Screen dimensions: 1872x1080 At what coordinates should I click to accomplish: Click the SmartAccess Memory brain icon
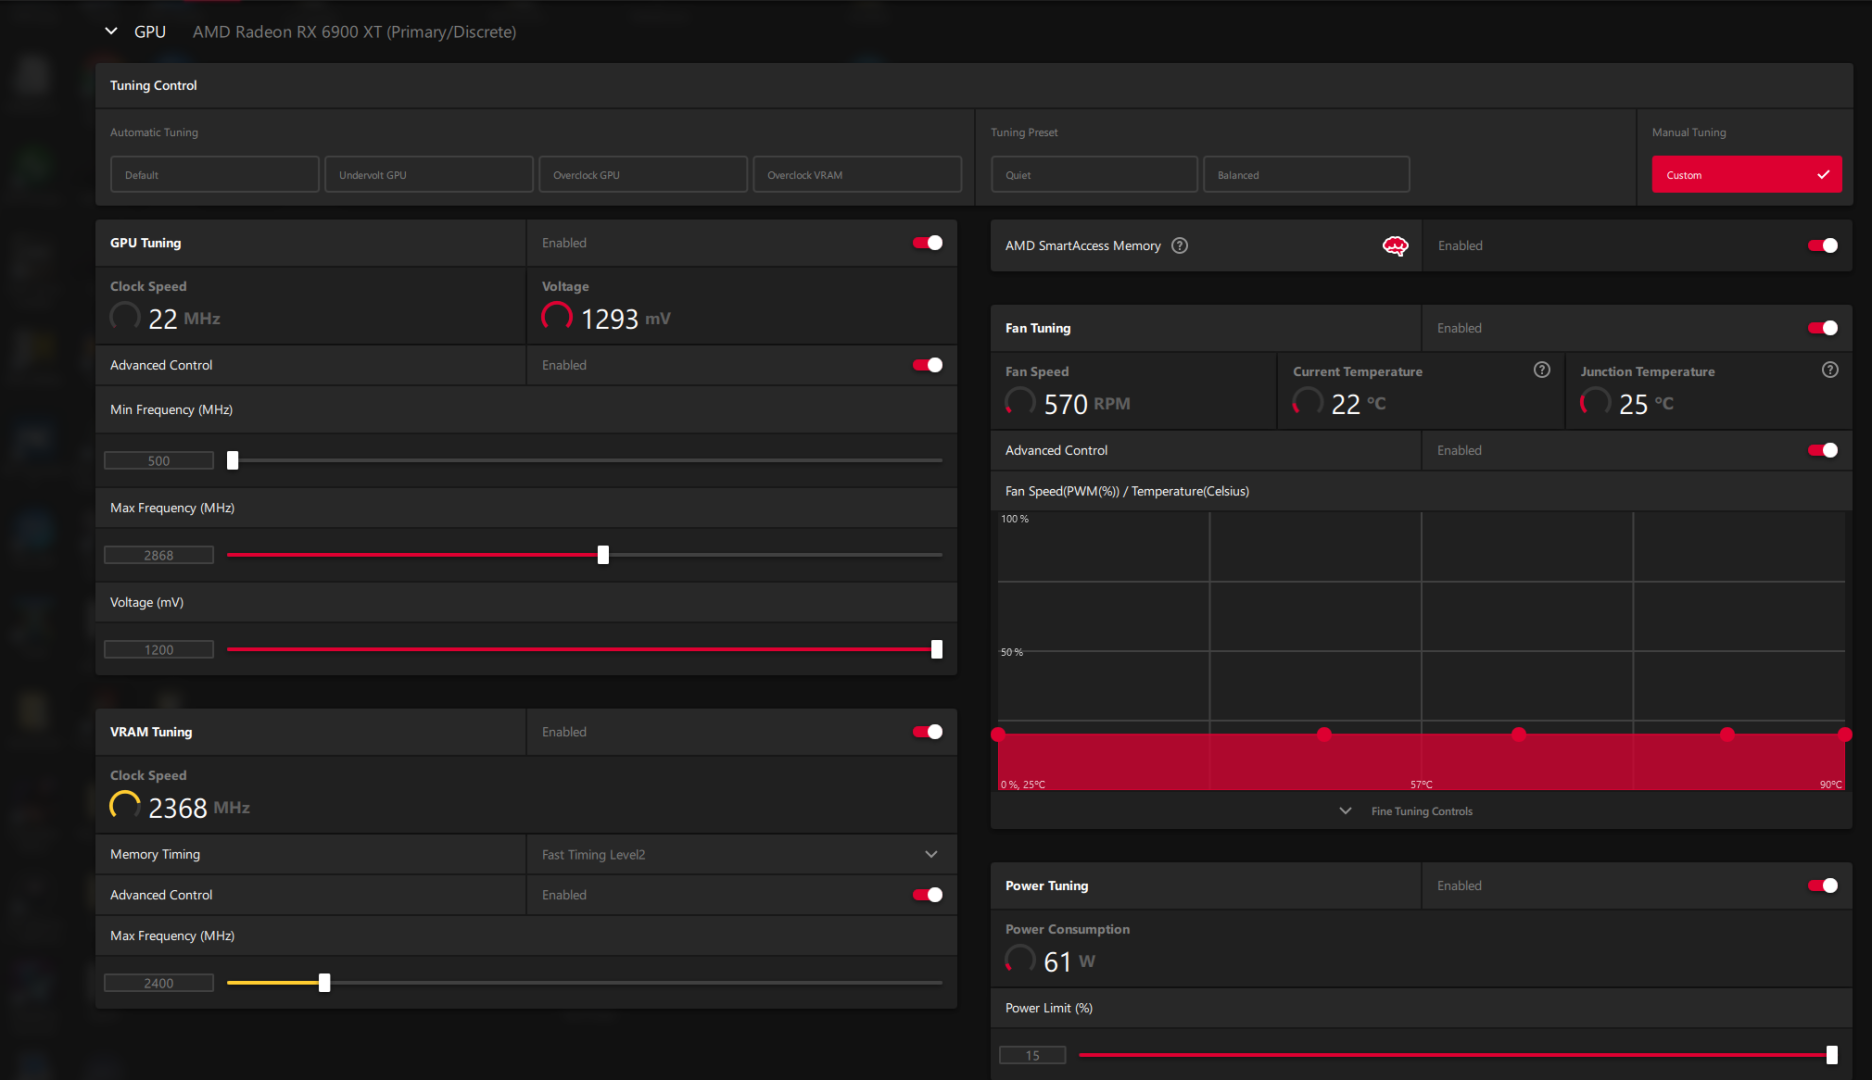(x=1395, y=246)
